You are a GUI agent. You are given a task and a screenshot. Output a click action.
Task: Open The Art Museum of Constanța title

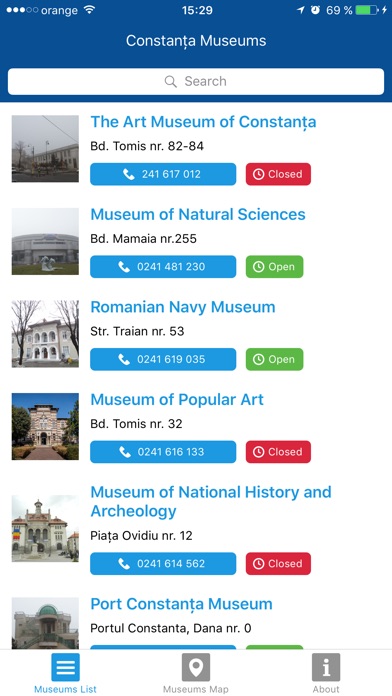[x=203, y=122]
